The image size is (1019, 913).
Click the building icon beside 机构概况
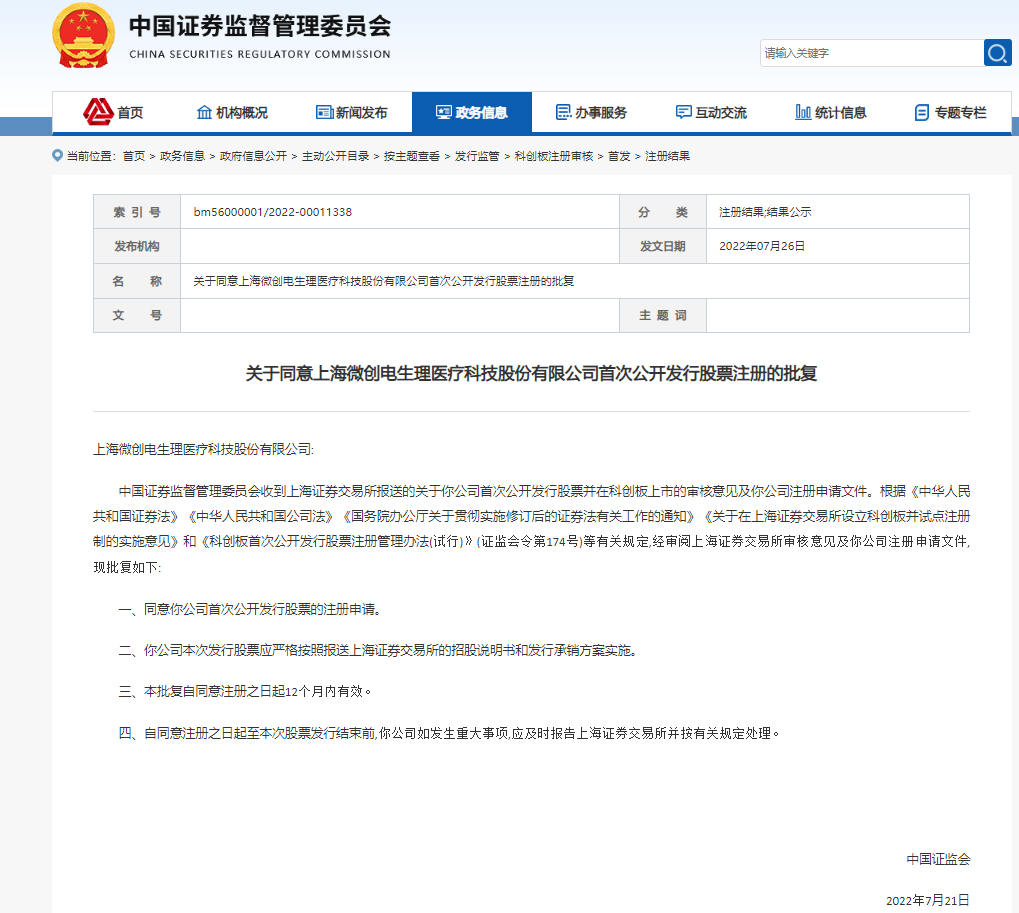(x=204, y=112)
